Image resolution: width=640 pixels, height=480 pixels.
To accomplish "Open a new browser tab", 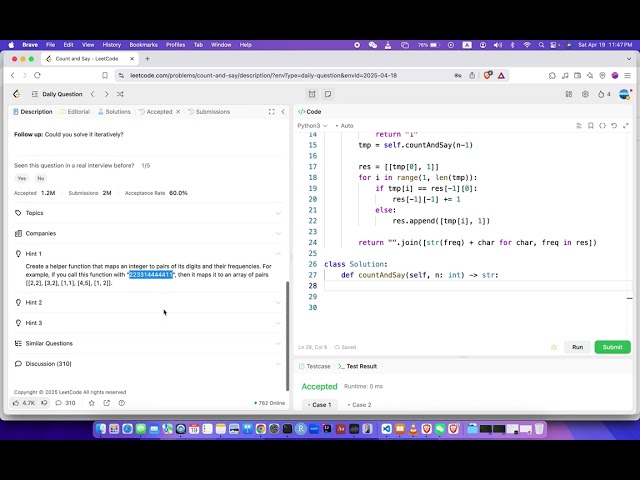I will [x=147, y=59].
